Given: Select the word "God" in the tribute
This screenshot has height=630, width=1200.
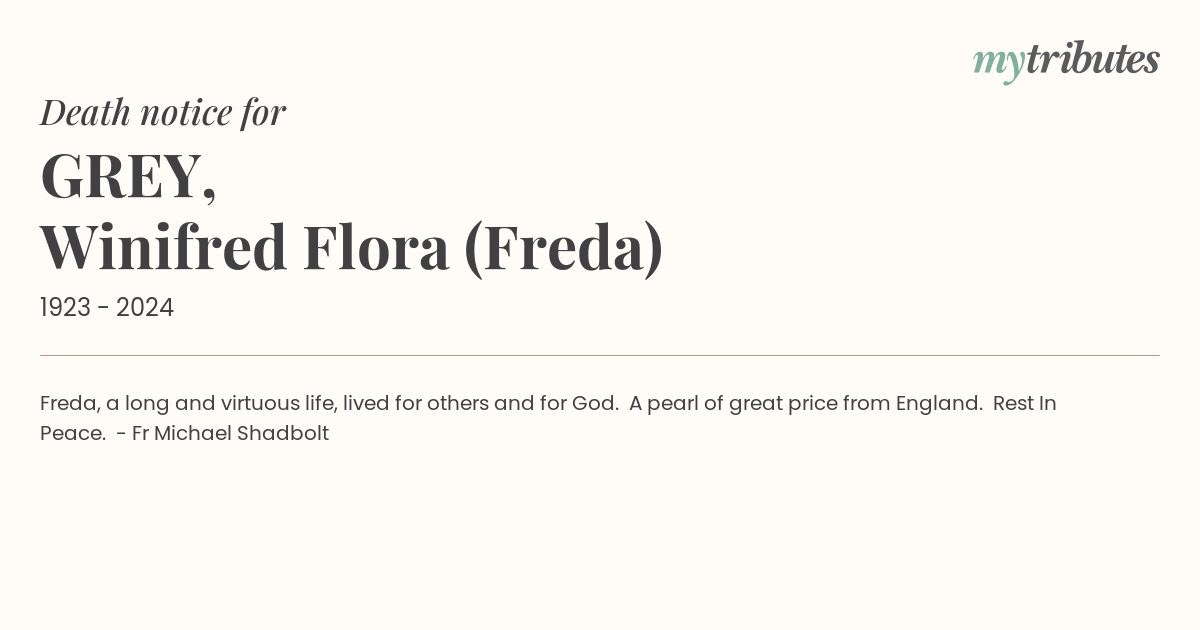Looking at the screenshot, I should tap(592, 404).
